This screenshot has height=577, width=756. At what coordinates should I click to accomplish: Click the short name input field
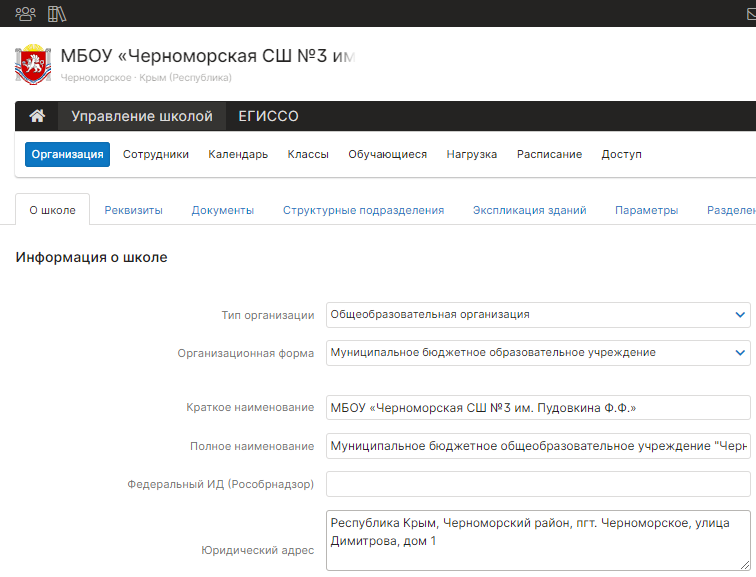click(x=538, y=408)
